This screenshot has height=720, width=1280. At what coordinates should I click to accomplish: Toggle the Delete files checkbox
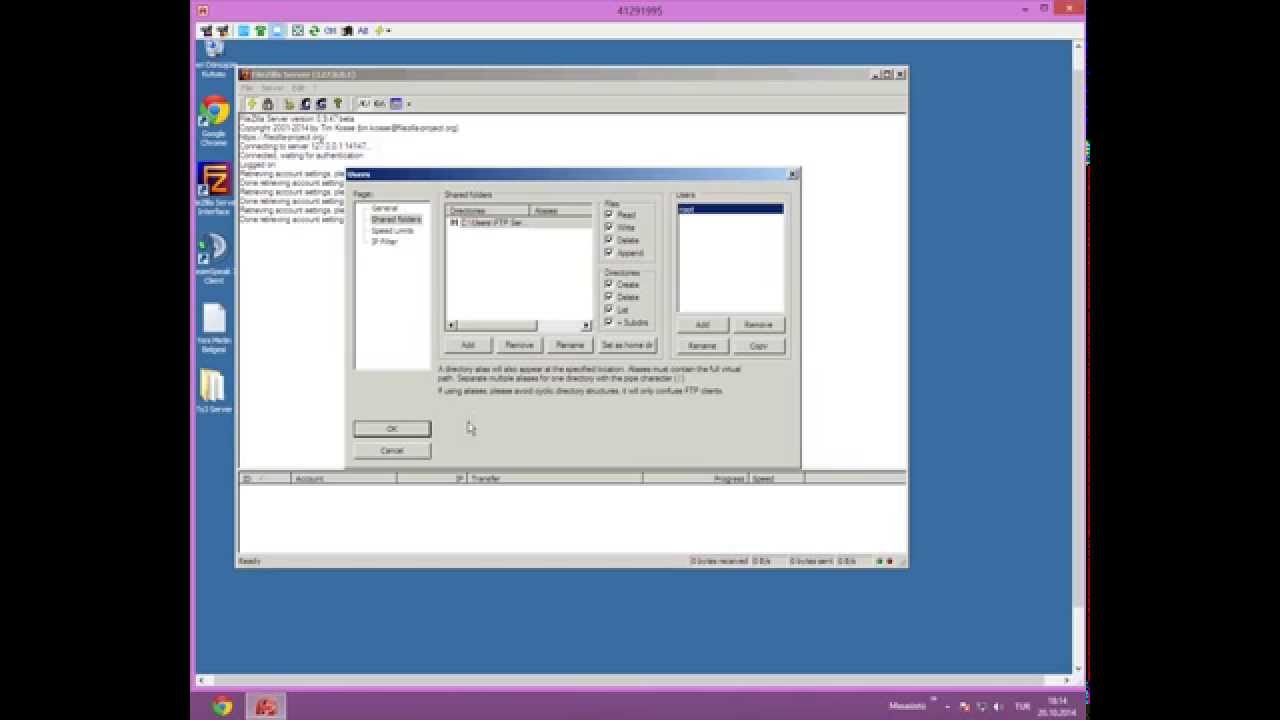coord(608,240)
